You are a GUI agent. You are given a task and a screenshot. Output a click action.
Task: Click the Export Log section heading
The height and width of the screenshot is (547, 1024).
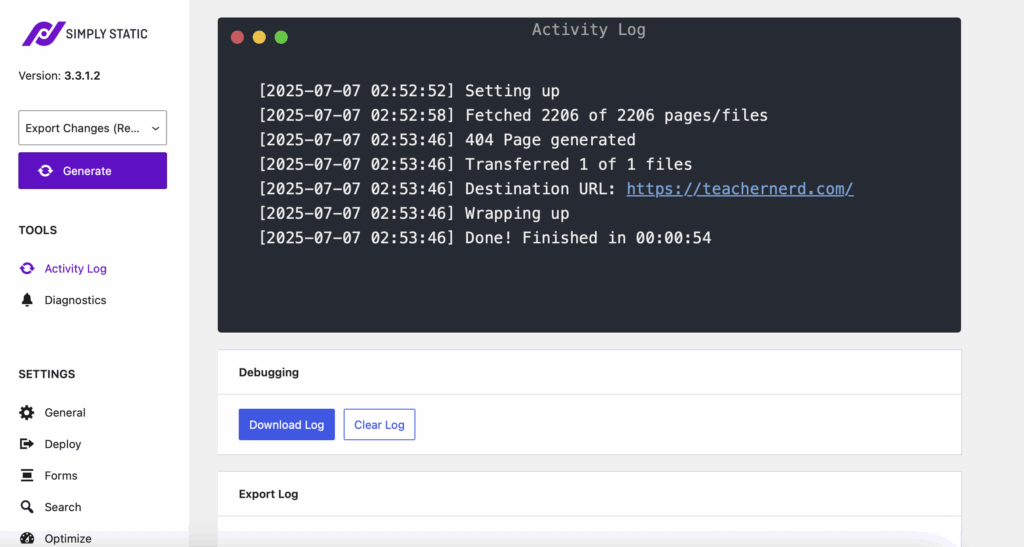coord(268,494)
